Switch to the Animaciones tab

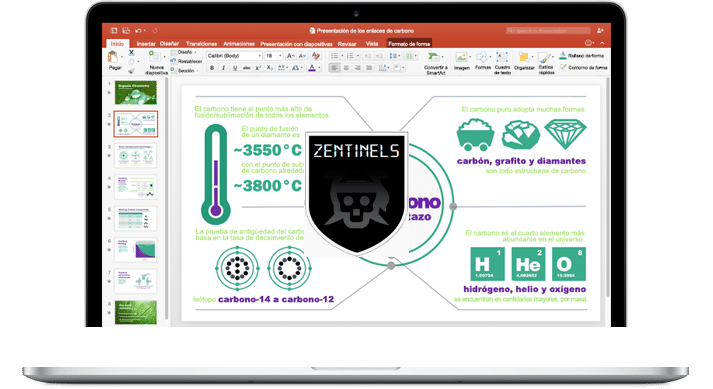[239, 44]
